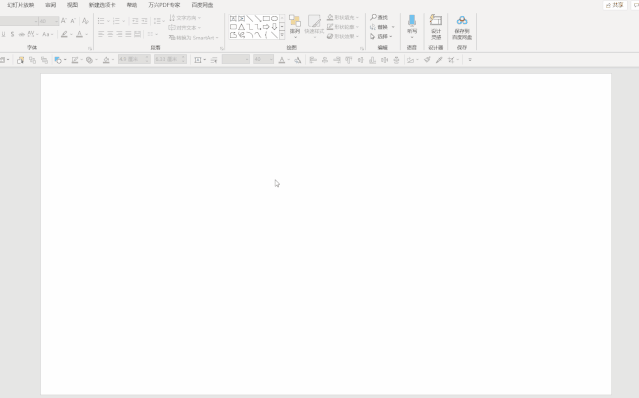Select the oval shape in shapes gallery
This screenshot has height=398, width=639.
(x=274, y=18)
